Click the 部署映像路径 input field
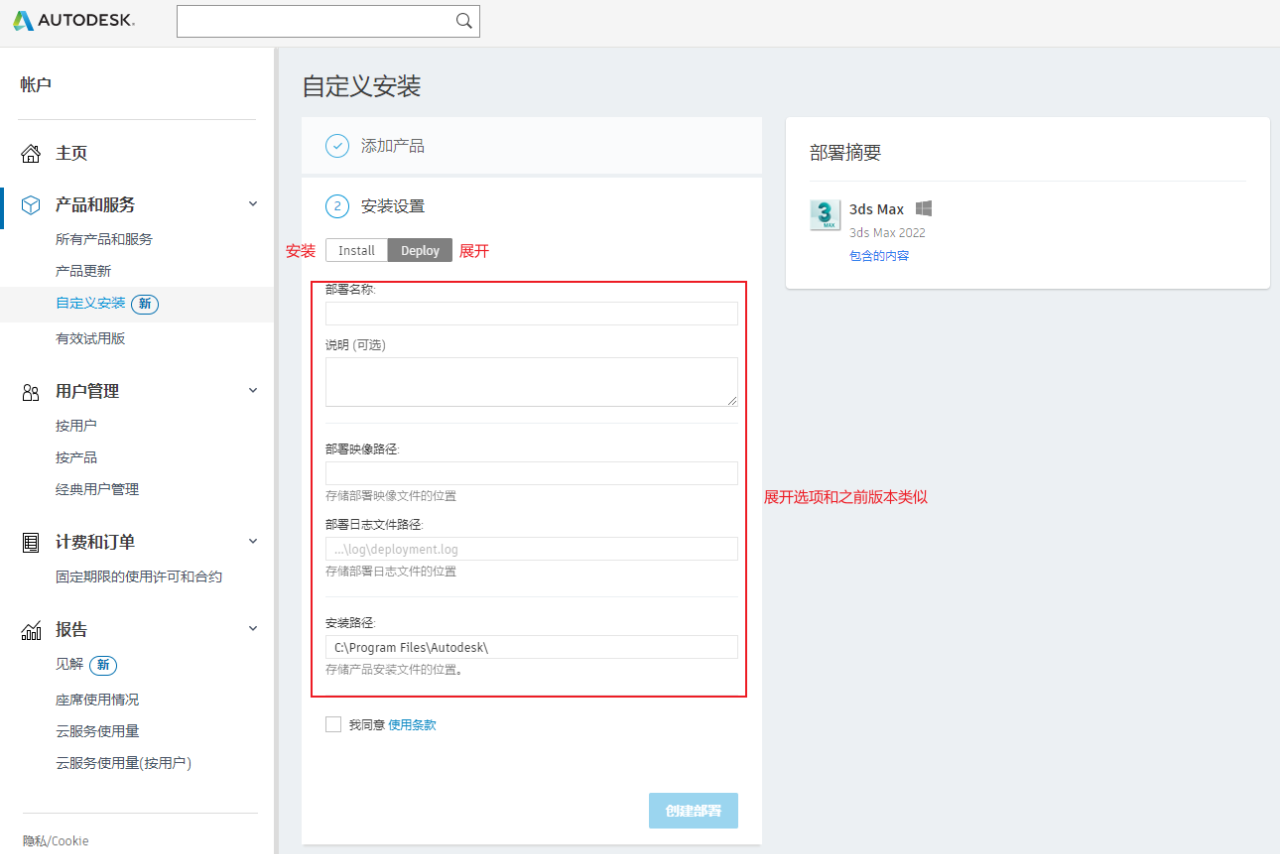1280x854 pixels. pyautogui.click(x=532, y=474)
